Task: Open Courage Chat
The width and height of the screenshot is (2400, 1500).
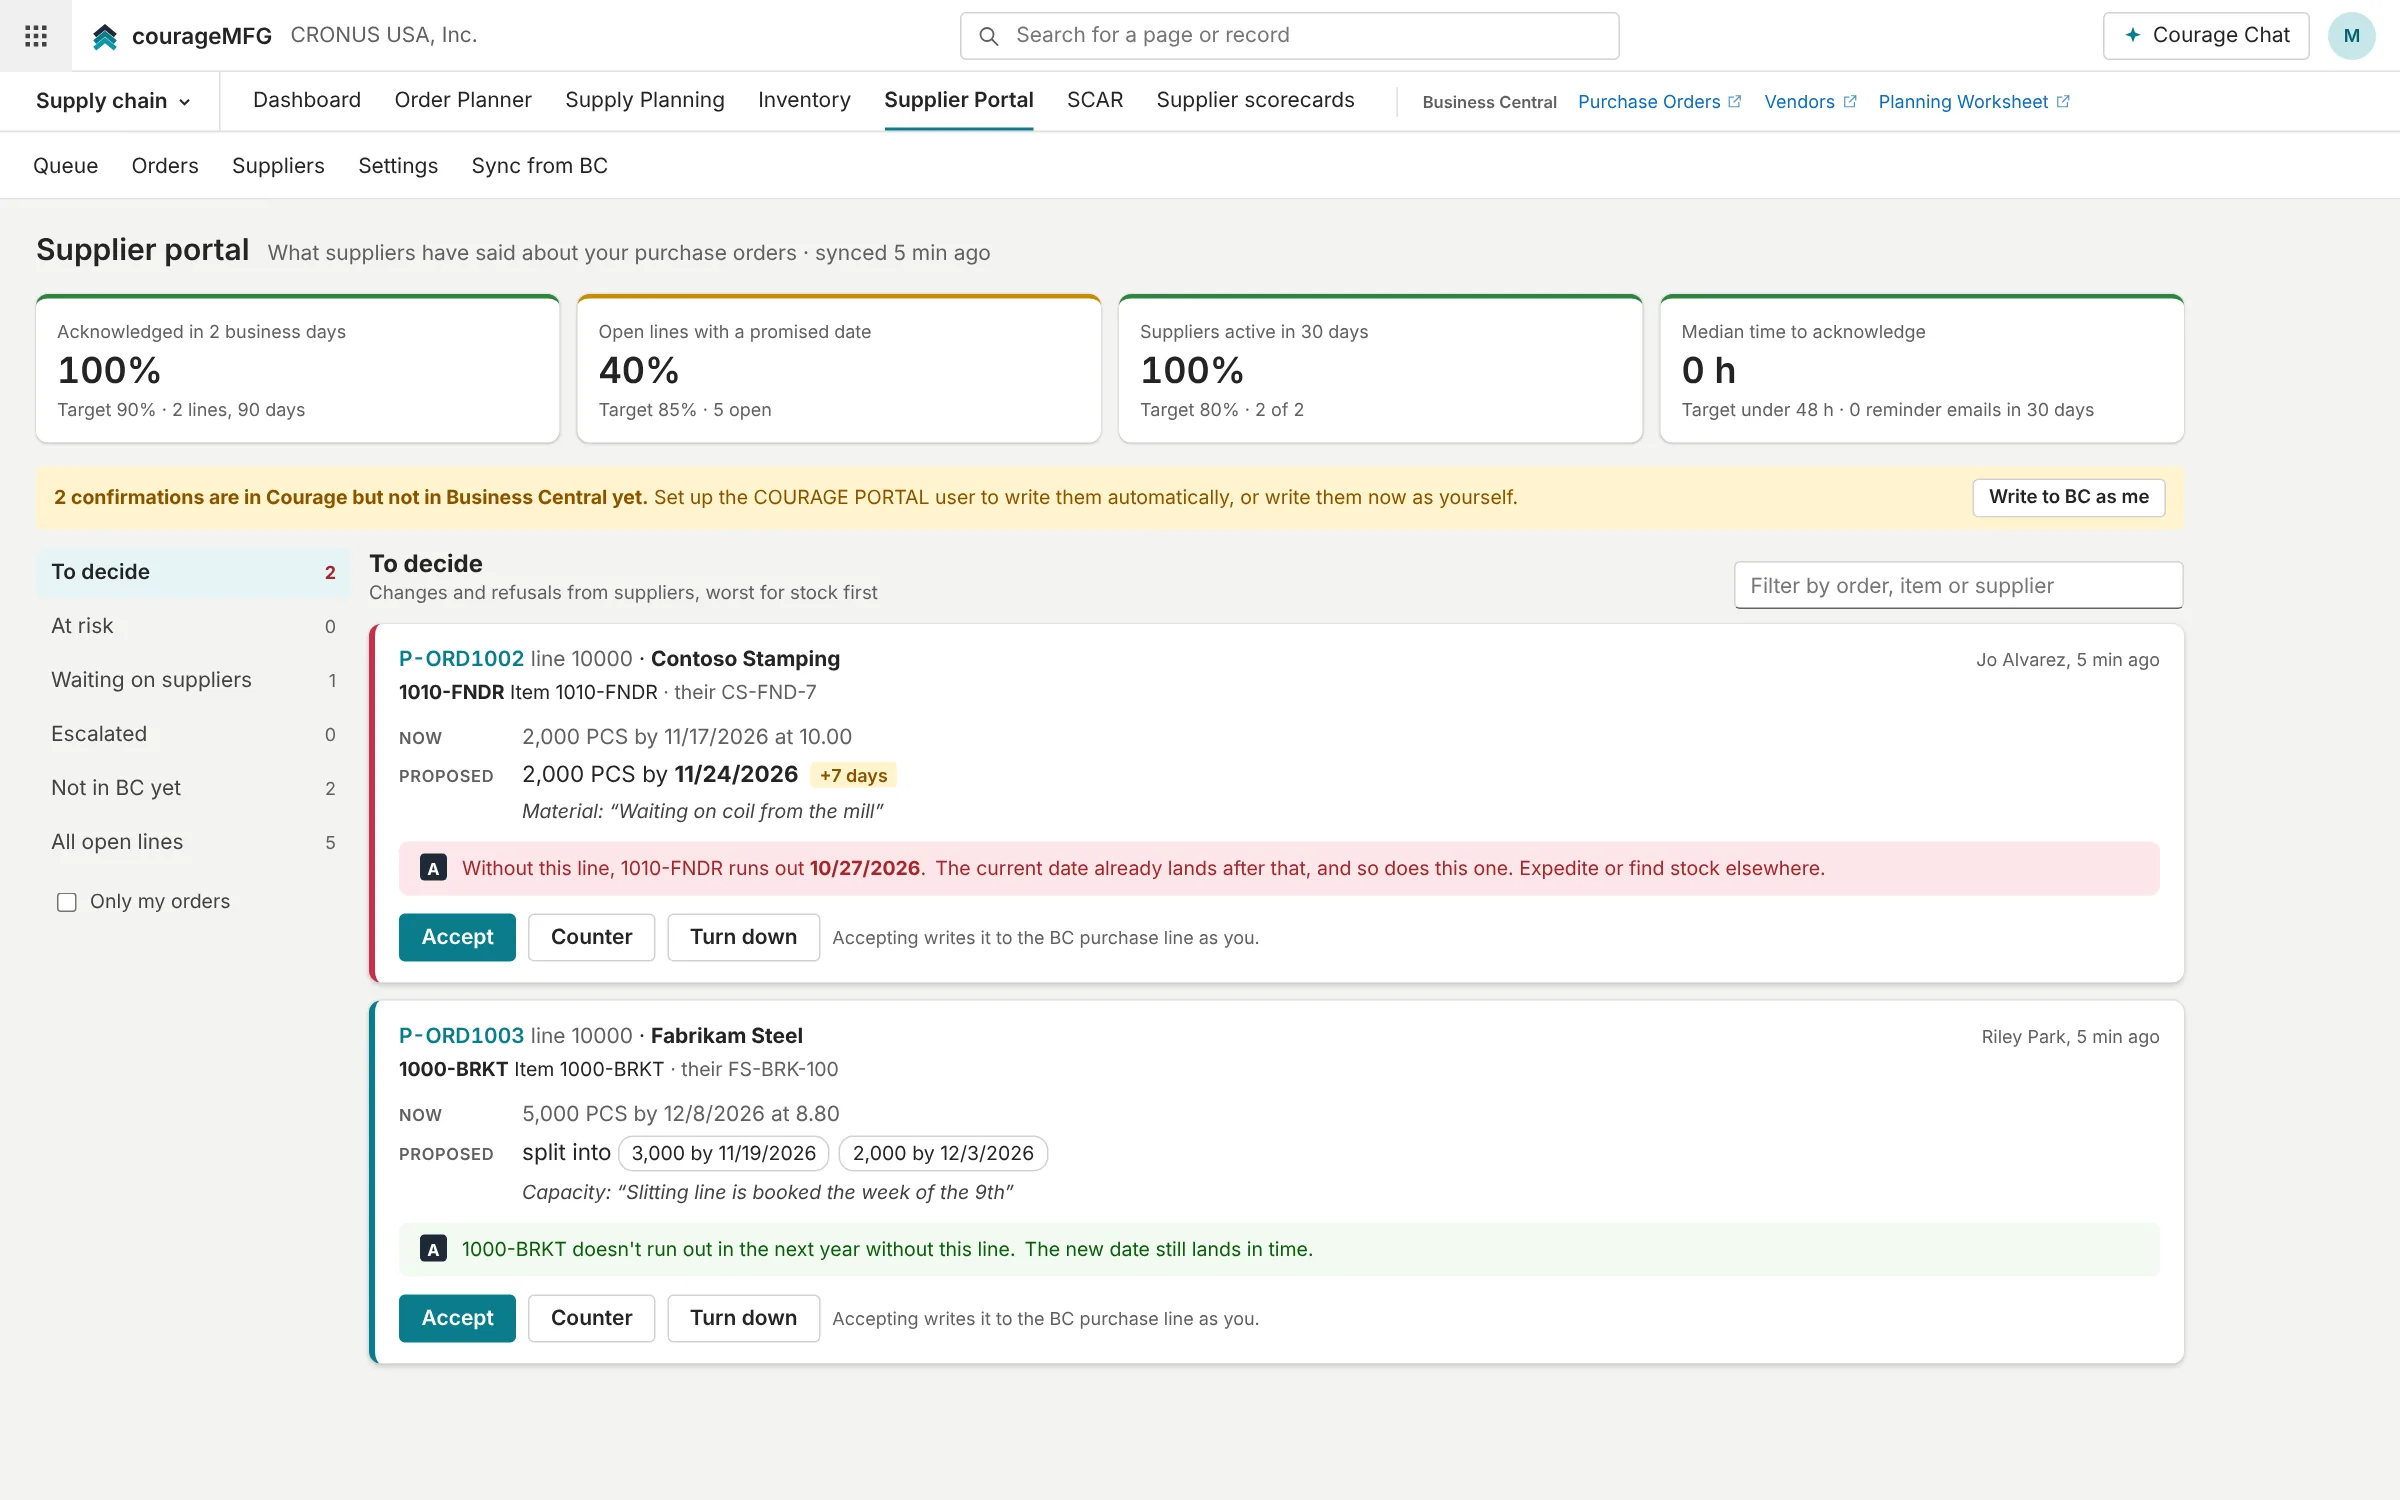Action: 2206,36
